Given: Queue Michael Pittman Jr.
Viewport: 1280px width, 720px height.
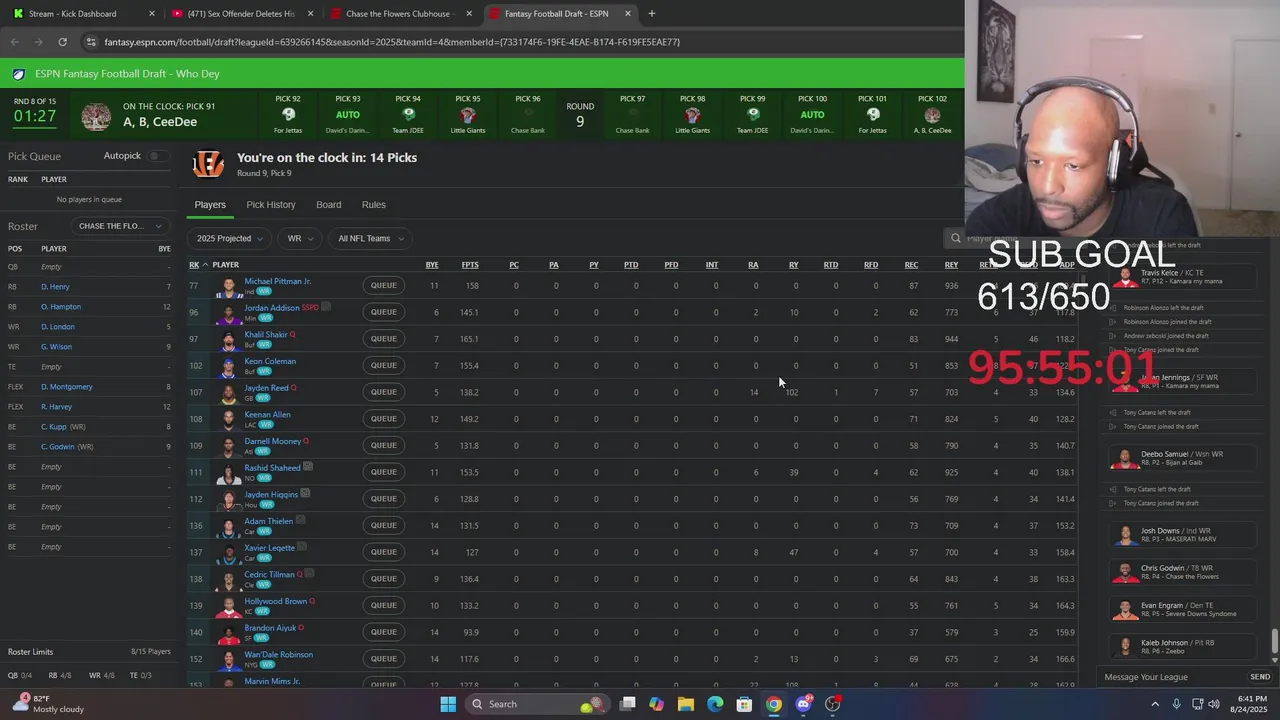Looking at the screenshot, I should 384,286.
